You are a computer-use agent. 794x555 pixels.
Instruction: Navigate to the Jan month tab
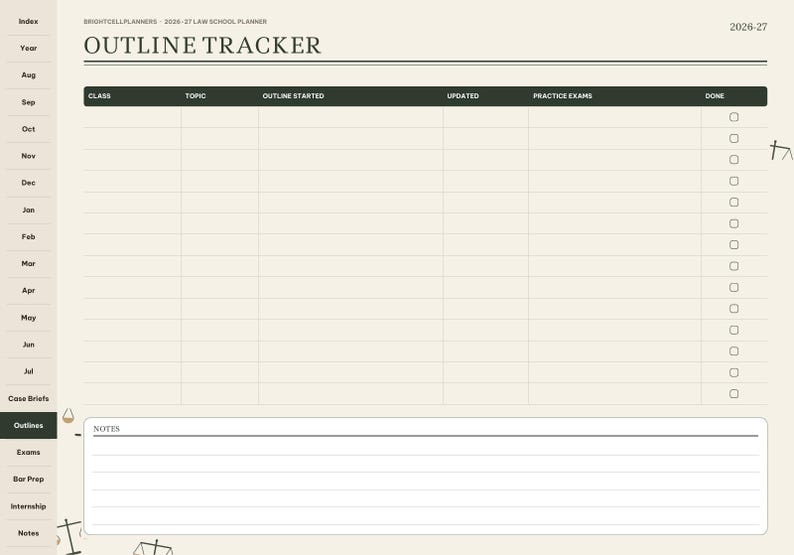[28, 210]
